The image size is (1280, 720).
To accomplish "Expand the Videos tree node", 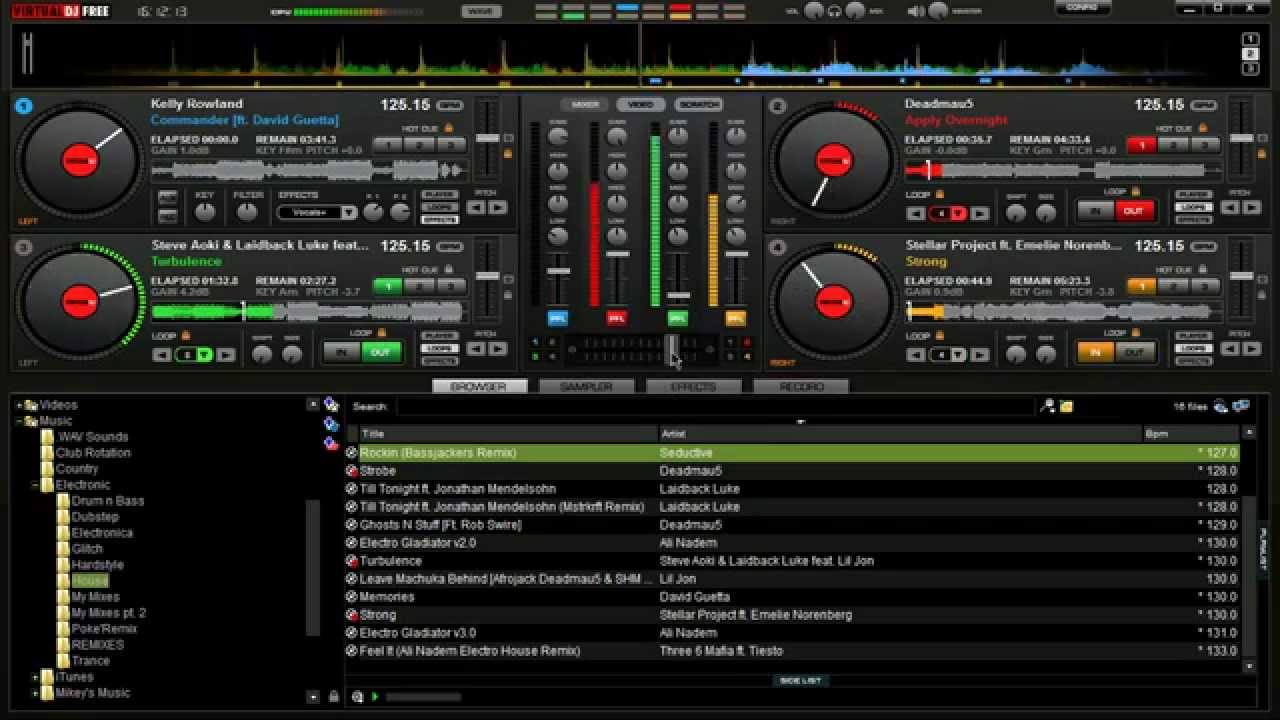I will coord(19,405).
